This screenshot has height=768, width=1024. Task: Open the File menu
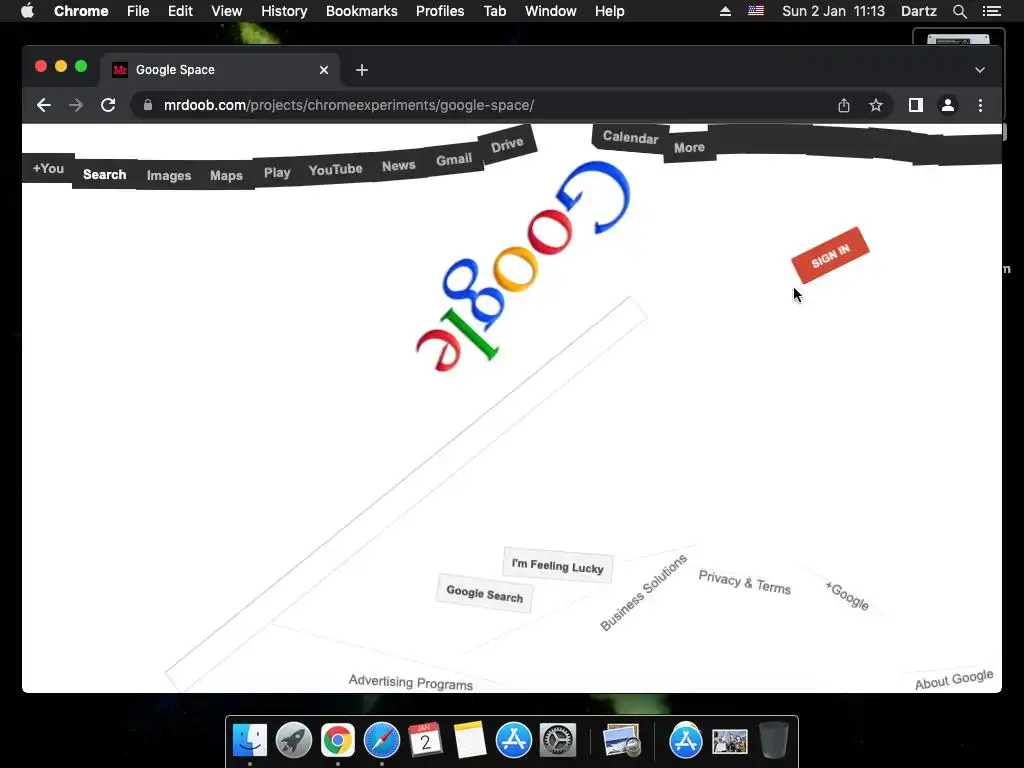(138, 11)
